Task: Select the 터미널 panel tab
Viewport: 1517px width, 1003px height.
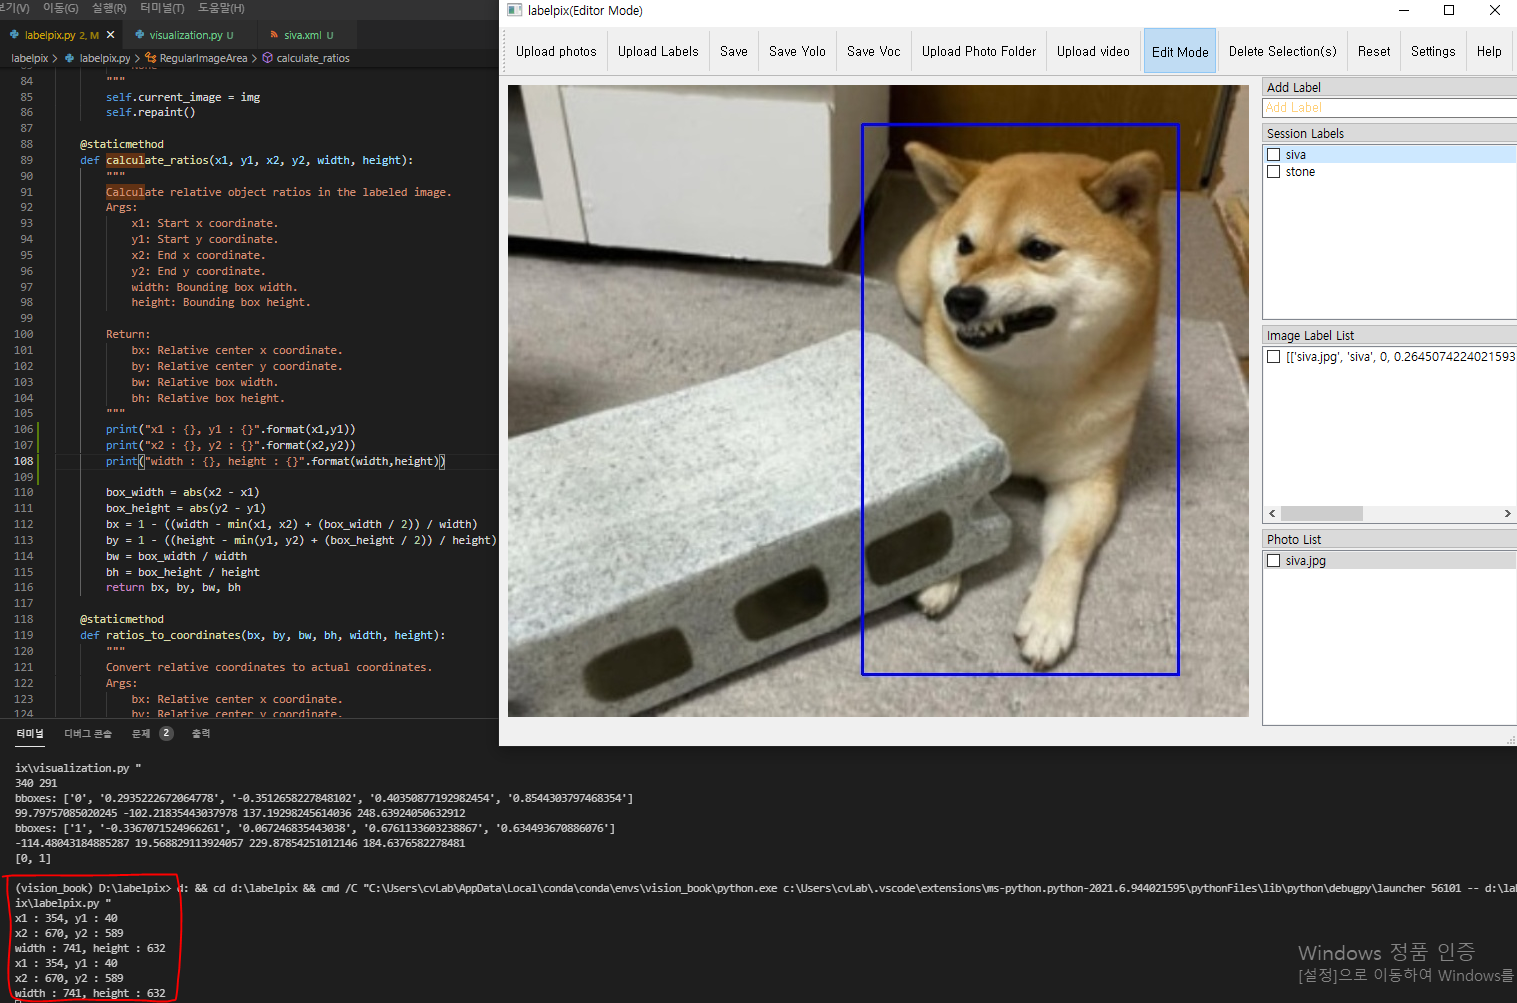Action: click(30, 733)
